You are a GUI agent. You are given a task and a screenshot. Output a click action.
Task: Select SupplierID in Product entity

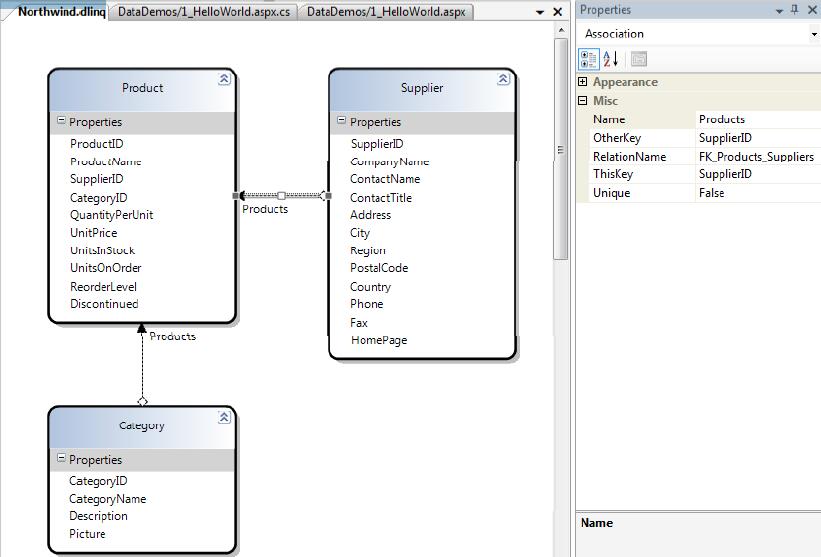pyautogui.click(x=97, y=179)
